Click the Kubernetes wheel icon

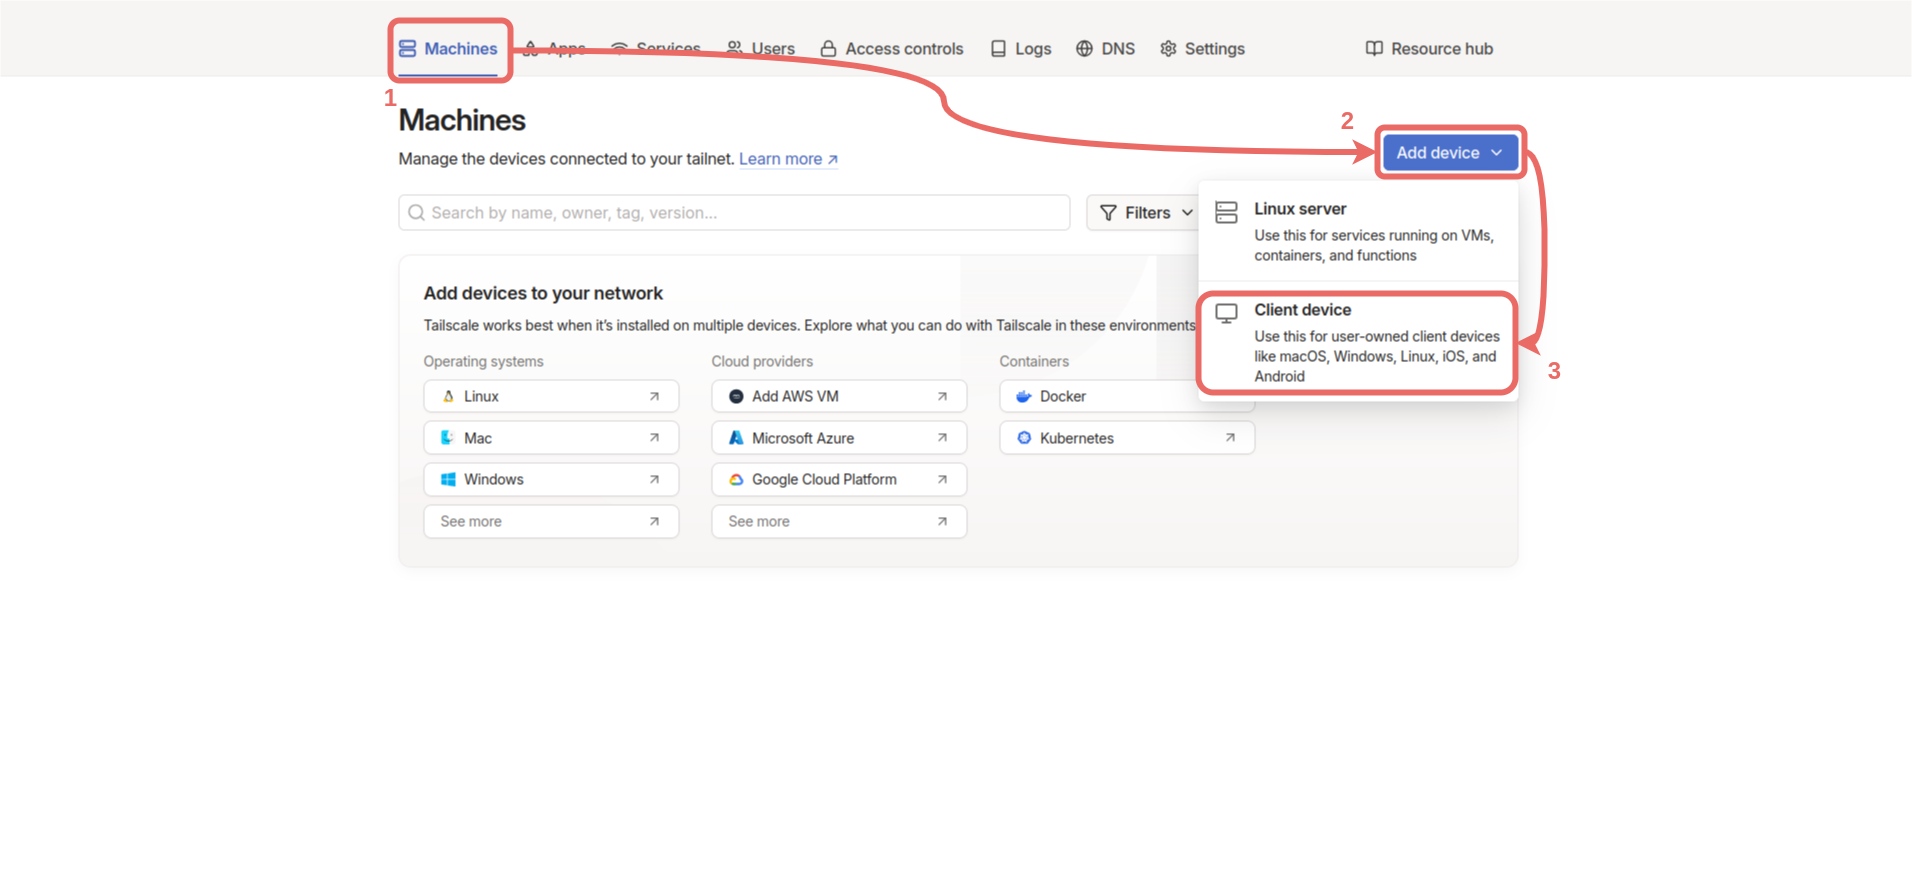pyautogui.click(x=1024, y=438)
